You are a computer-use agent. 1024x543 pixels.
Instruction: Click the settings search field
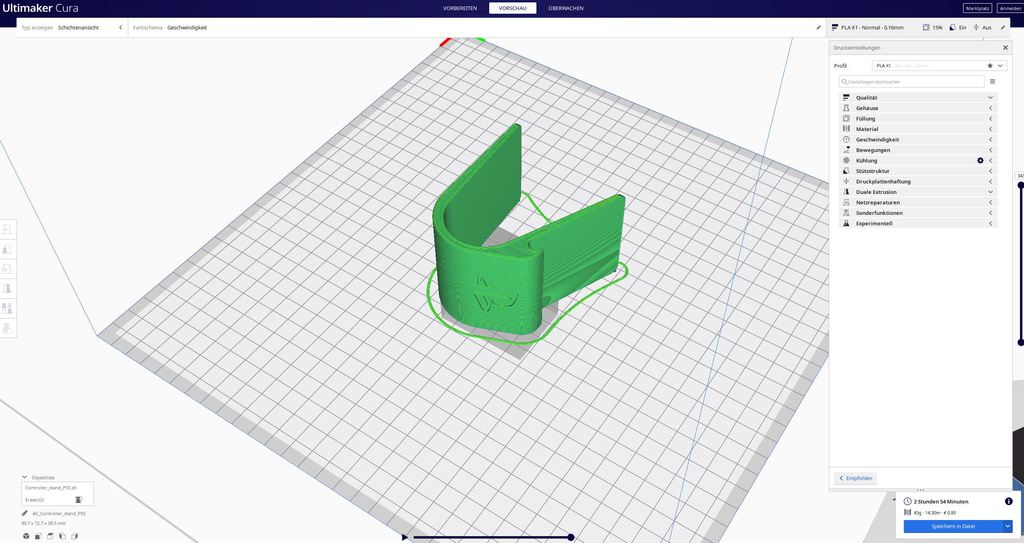912,82
